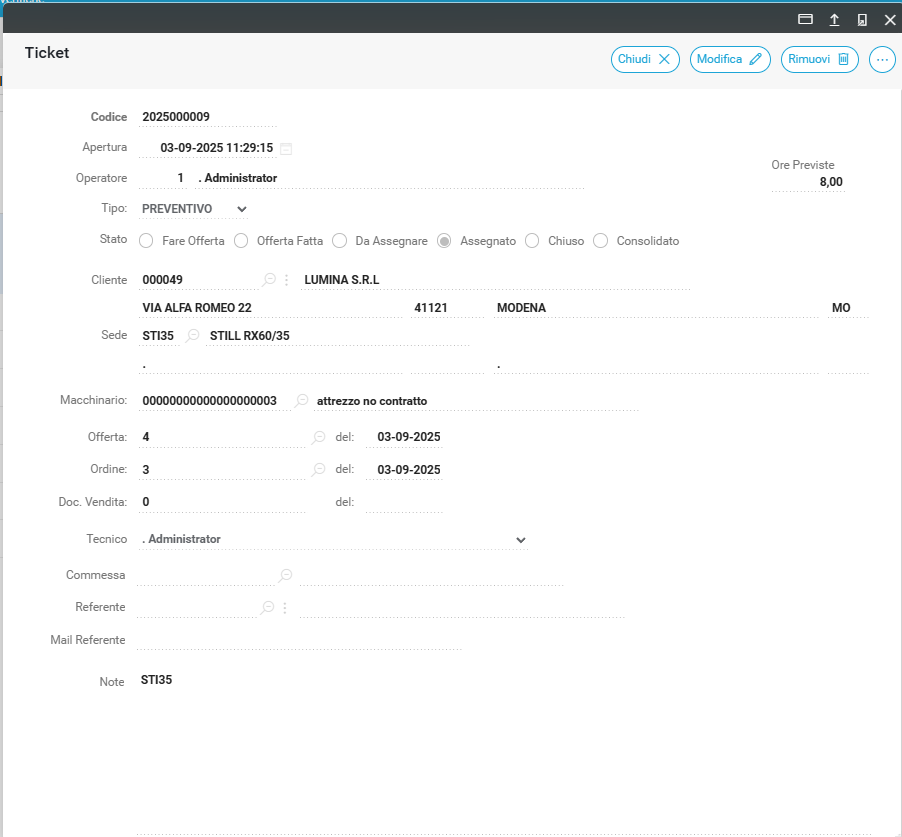Open the Tecnico dropdown list
The height and width of the screenshot is (837, 902).
click(x=520, y=540)
